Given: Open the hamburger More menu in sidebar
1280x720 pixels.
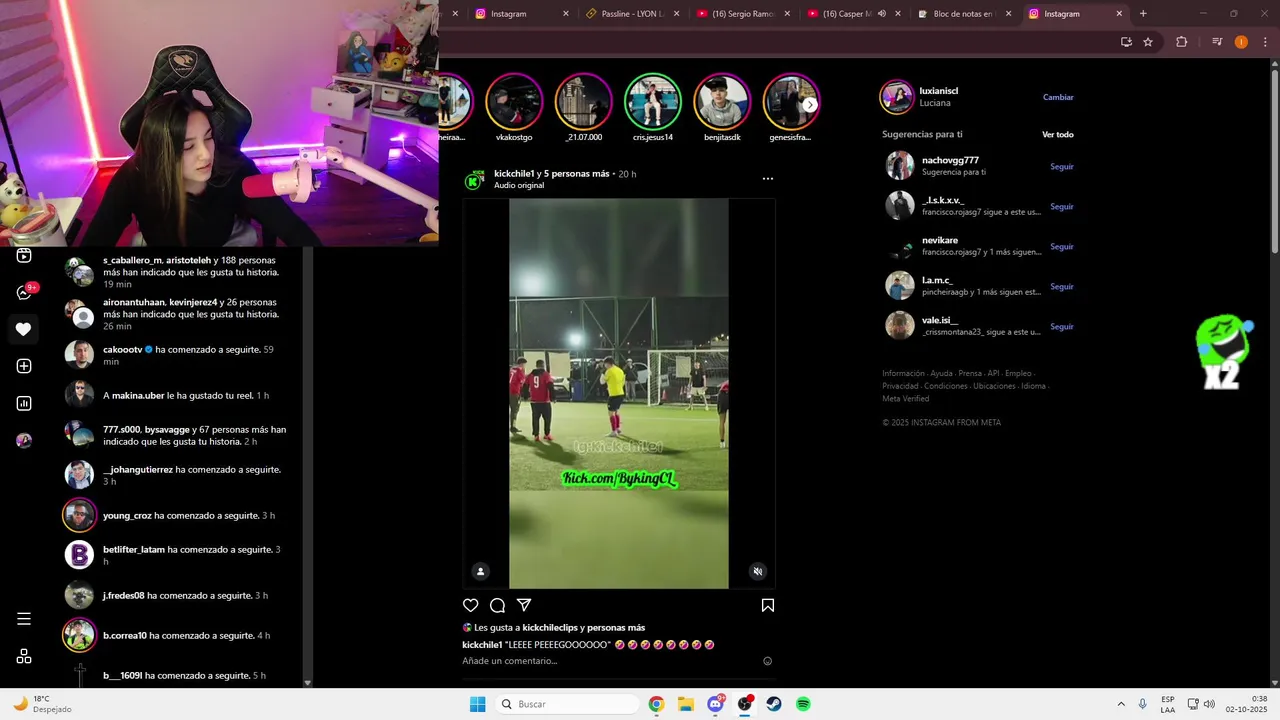Looking at the screenshot, I should pos(24,619).
